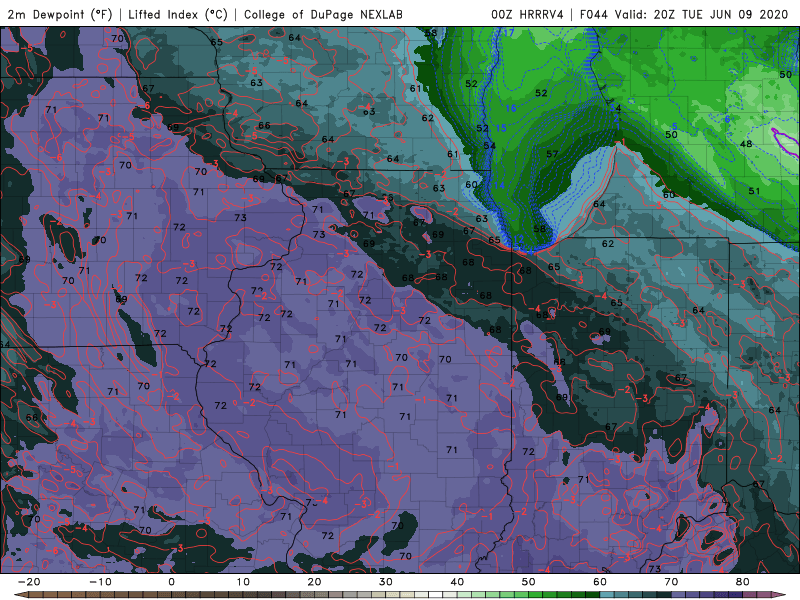
Task: Click the 'College of DuPage NEXLAB' label
Action: pos(323,14)
